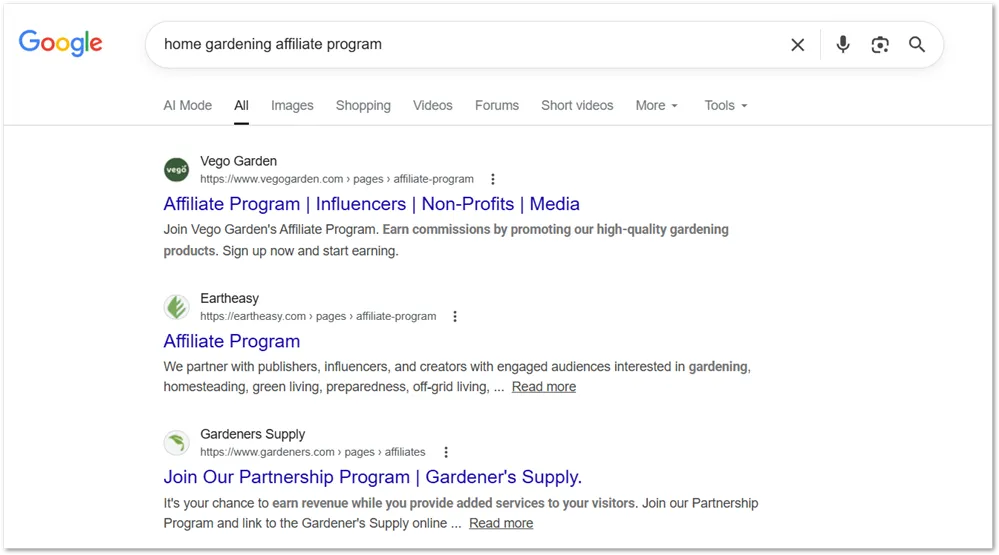
Task: Open Eartheasy leaf favicon icon
Action: [176, 307]
